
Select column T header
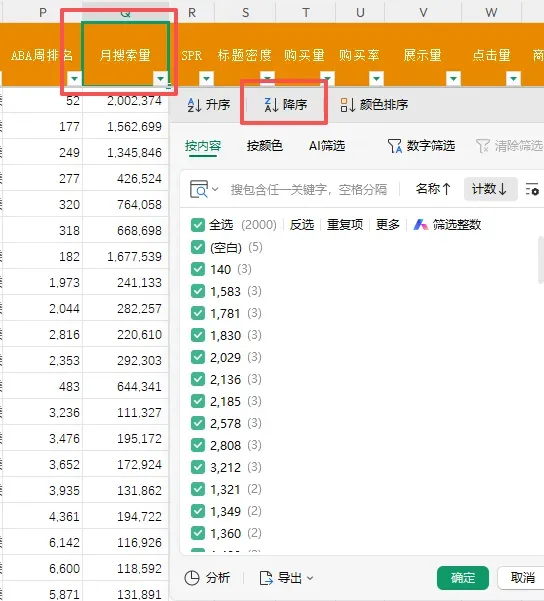click(306, 12)
